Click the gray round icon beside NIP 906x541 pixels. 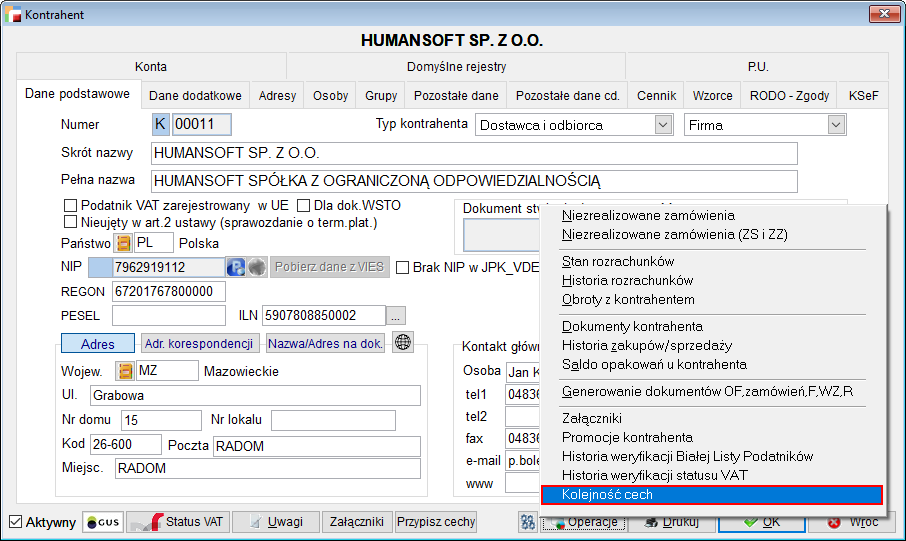coord(257,267)
